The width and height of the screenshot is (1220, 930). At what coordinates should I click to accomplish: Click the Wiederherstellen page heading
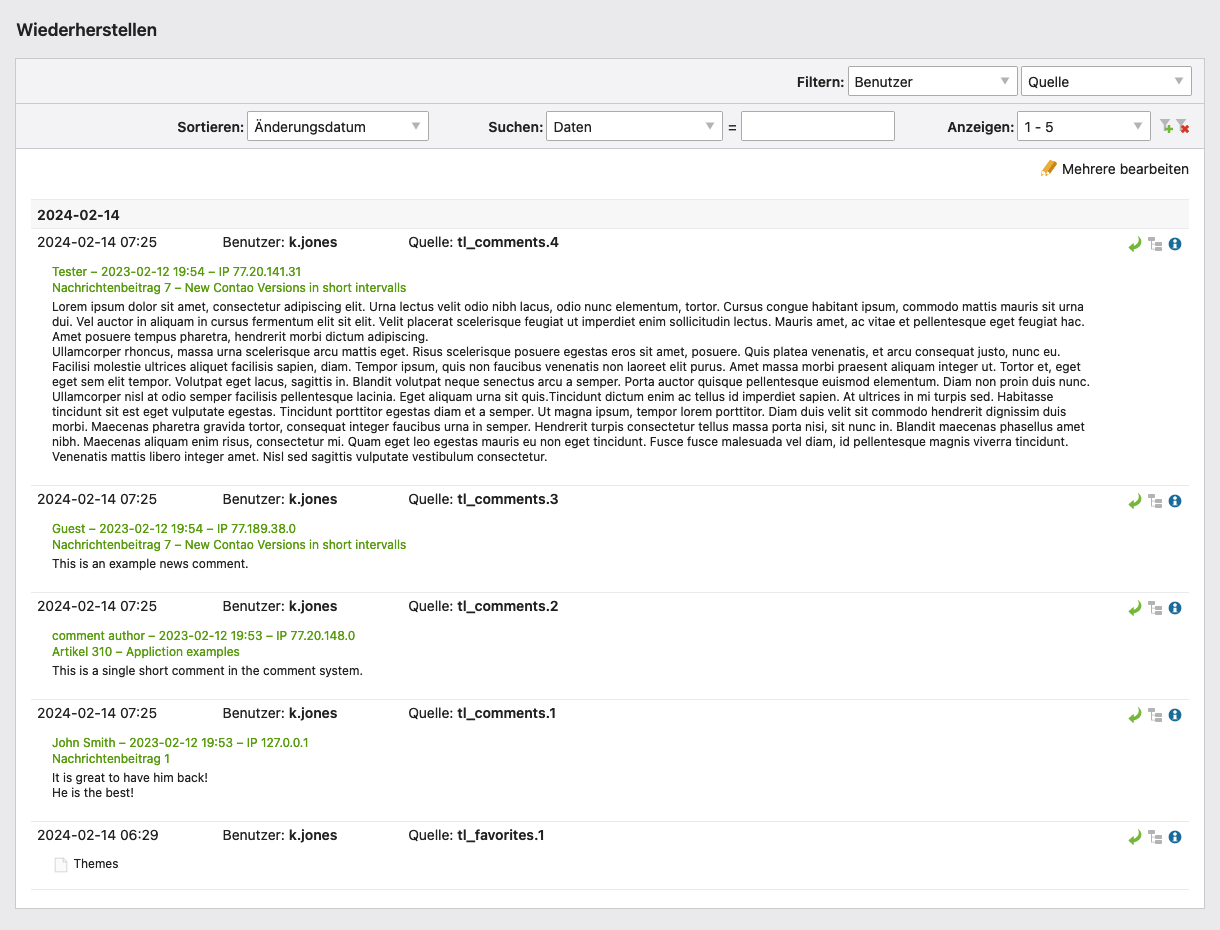pos(87,30)
